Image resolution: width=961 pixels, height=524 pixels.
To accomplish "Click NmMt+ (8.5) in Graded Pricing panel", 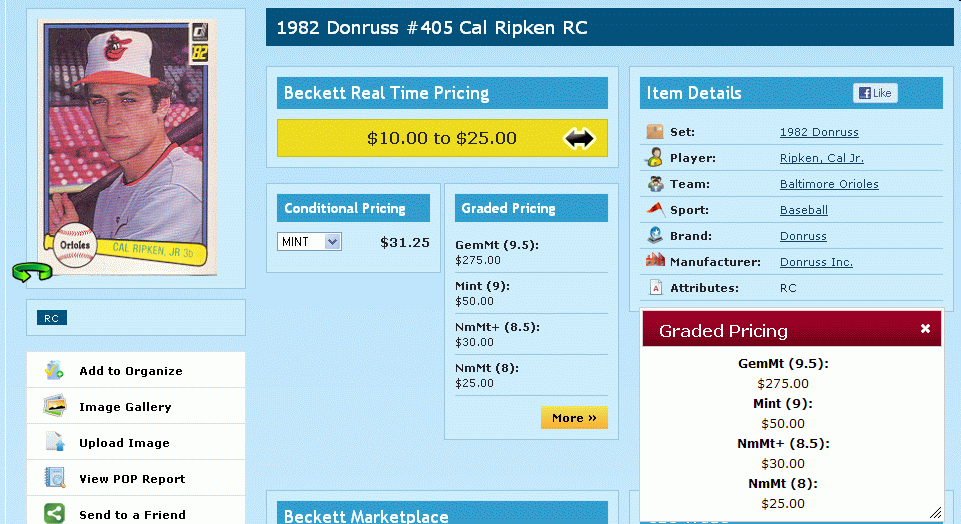I will [x=498, y=327].
